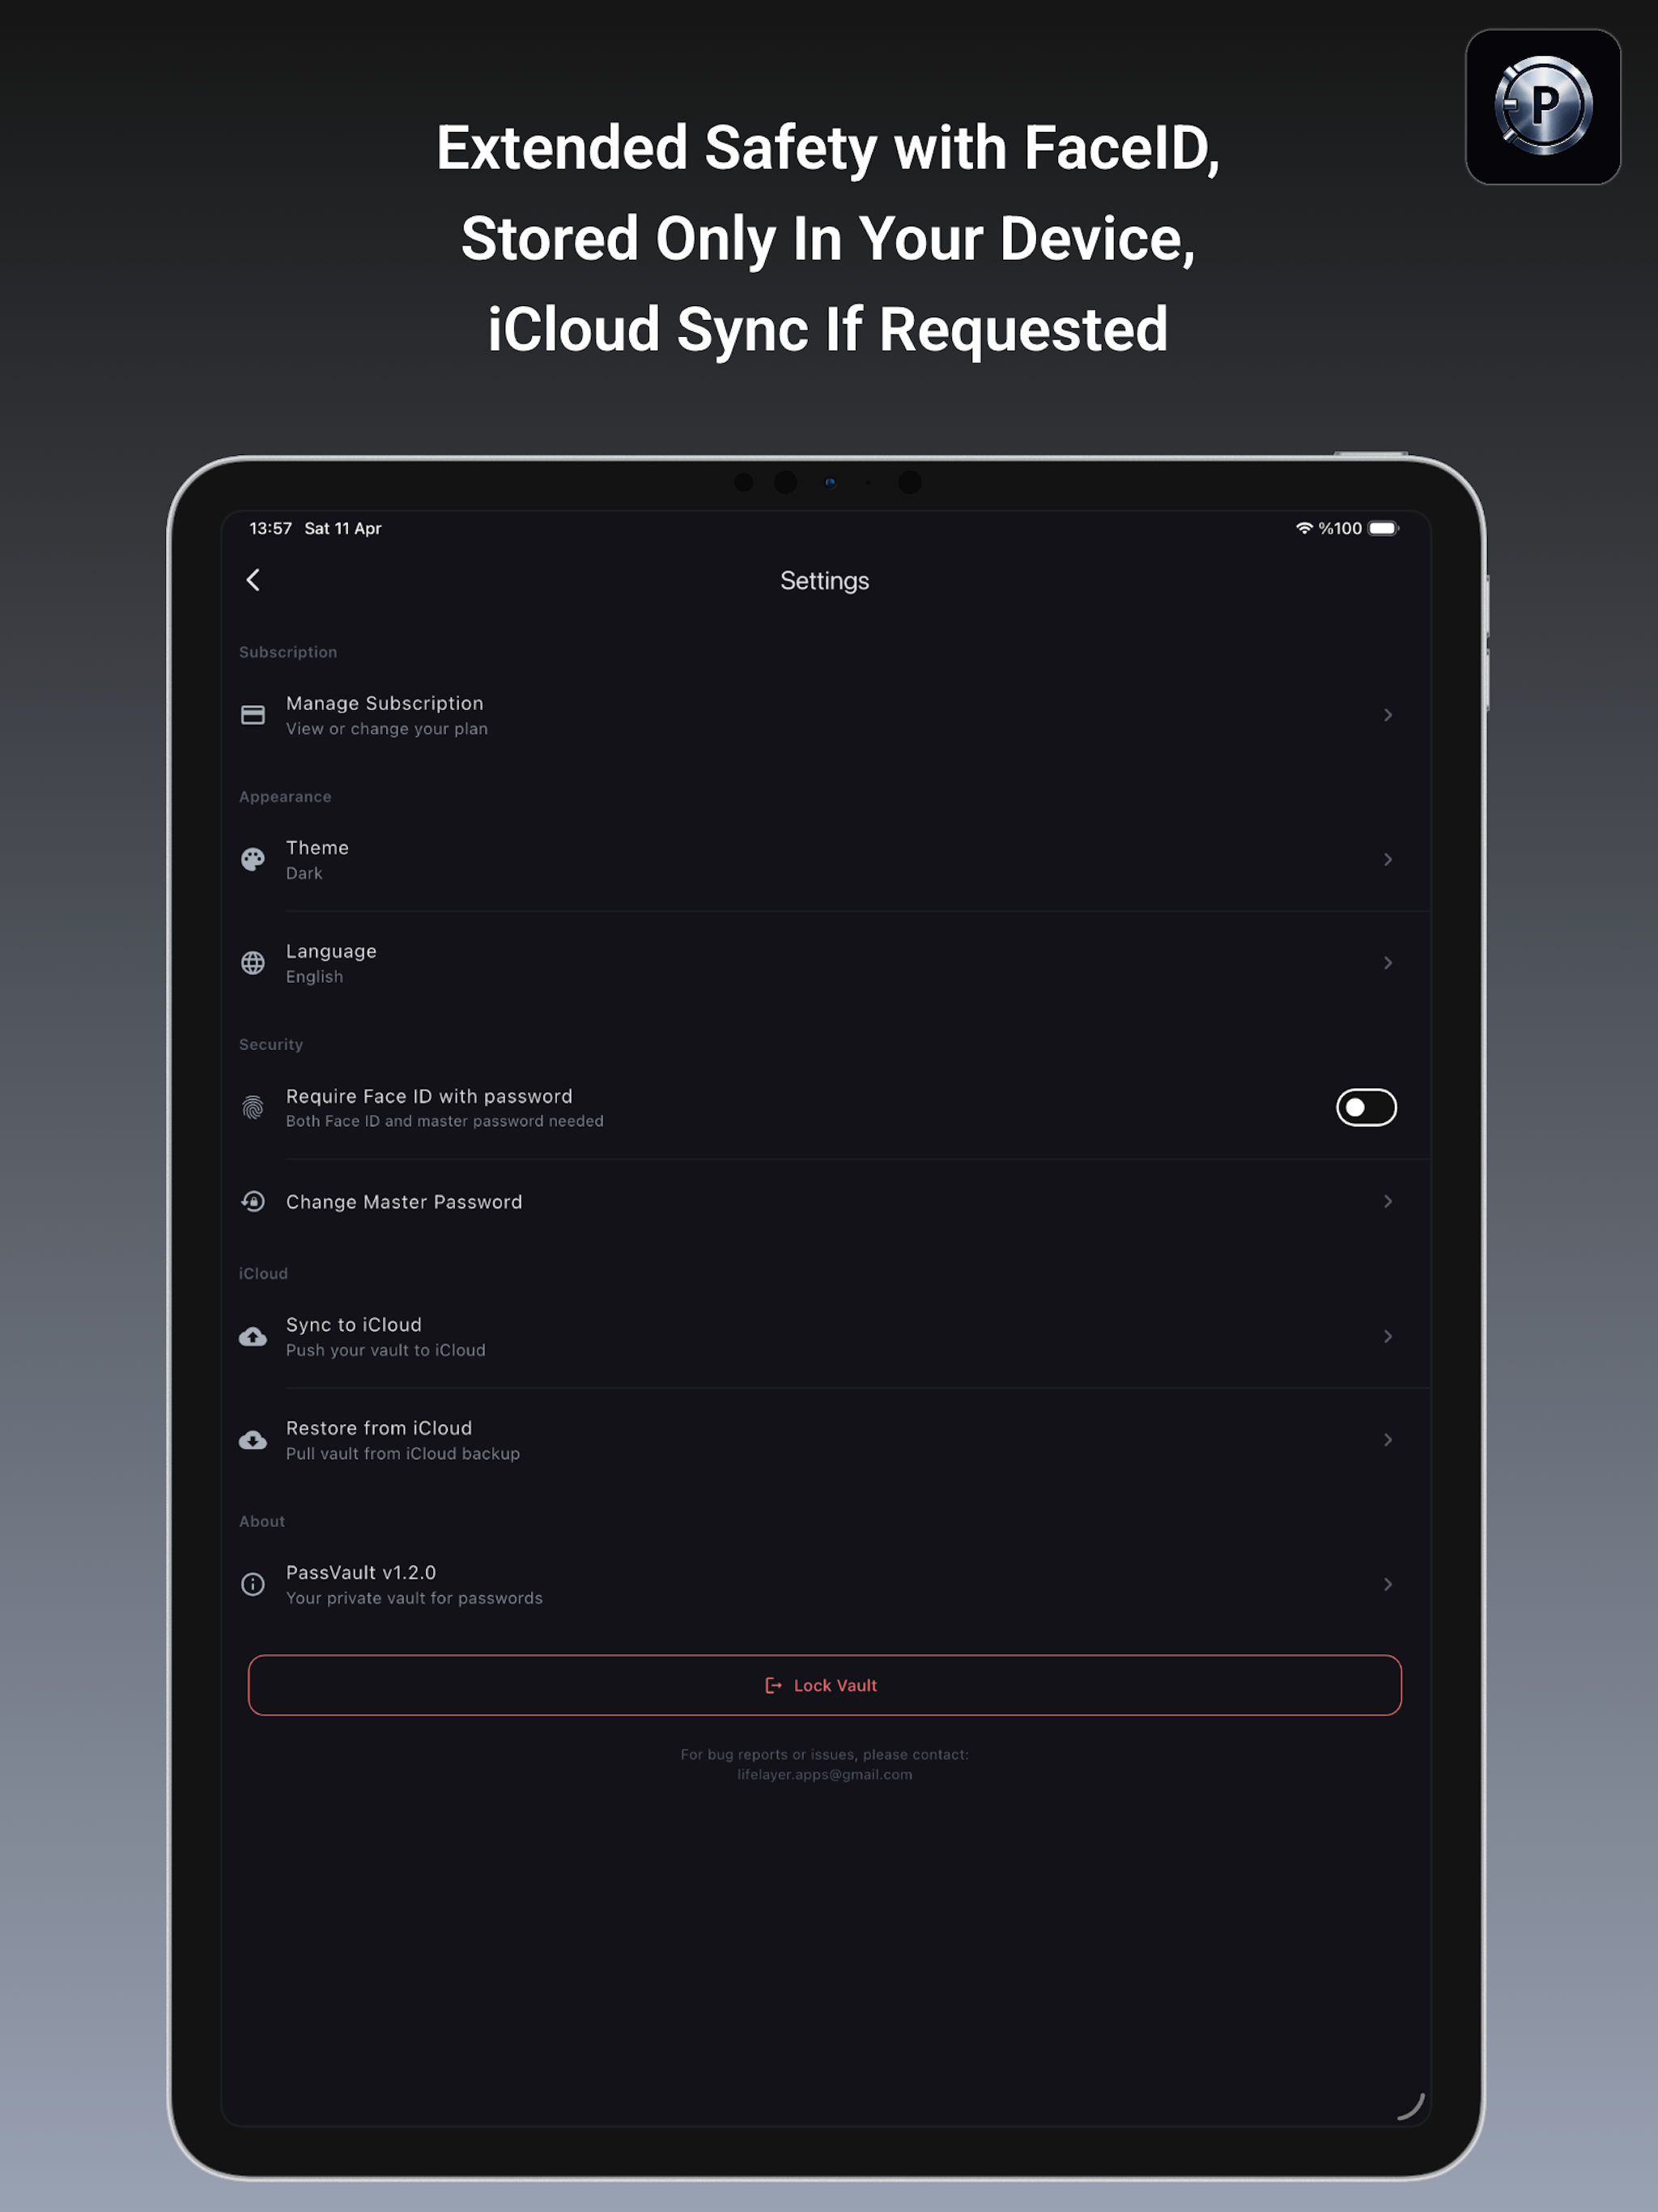
Task: Click the cloud download Restore icon
Action: point(253,1440)
